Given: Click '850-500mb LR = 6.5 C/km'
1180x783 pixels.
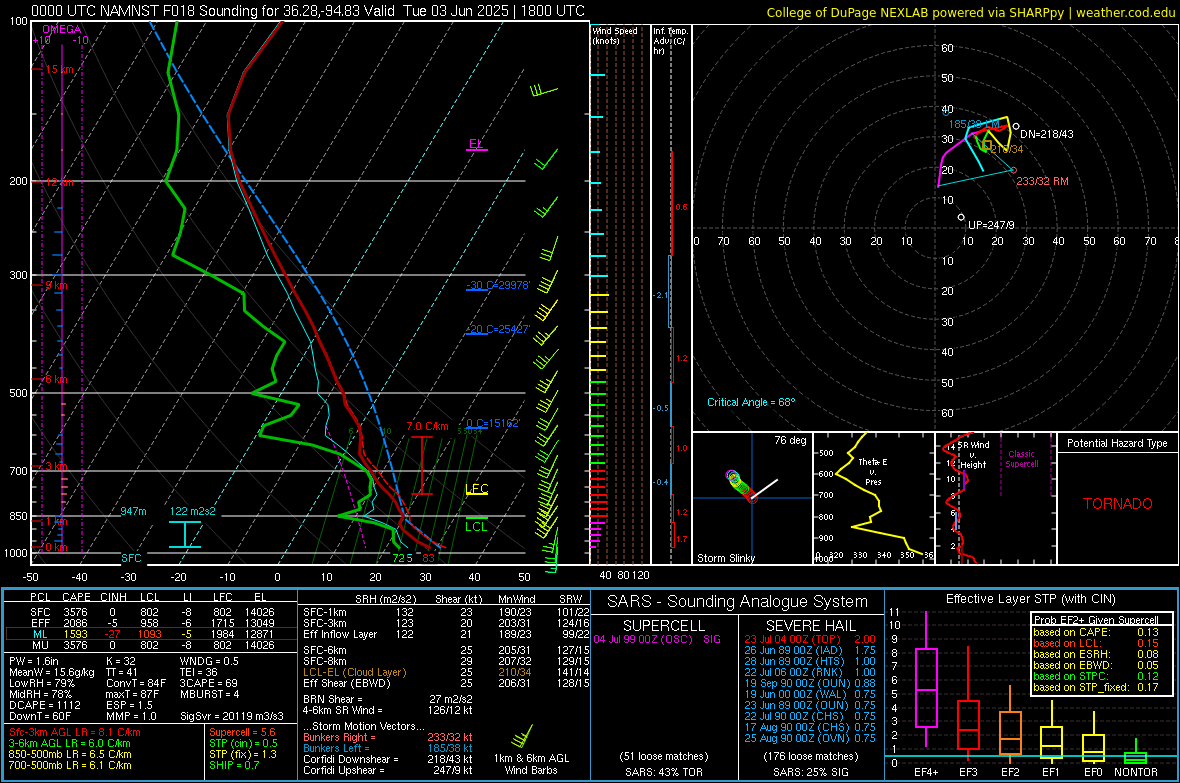Looking at the screenshot, I should pos(70,754).
